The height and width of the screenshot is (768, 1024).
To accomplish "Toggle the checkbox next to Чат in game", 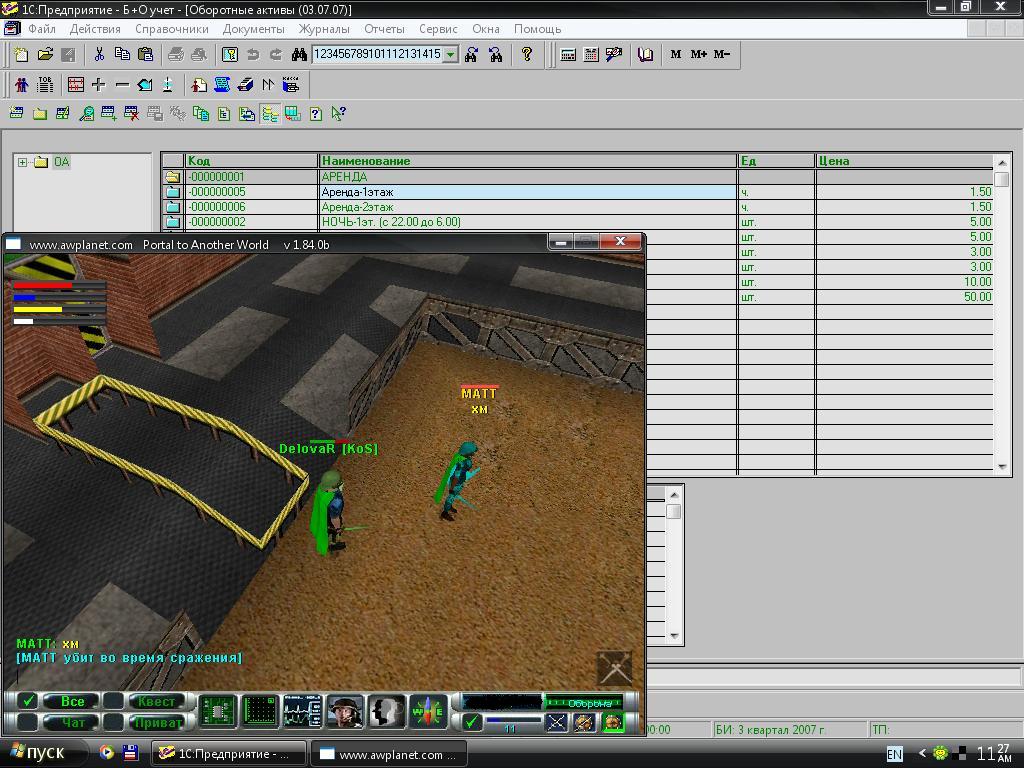I will [x=27, y=722].
